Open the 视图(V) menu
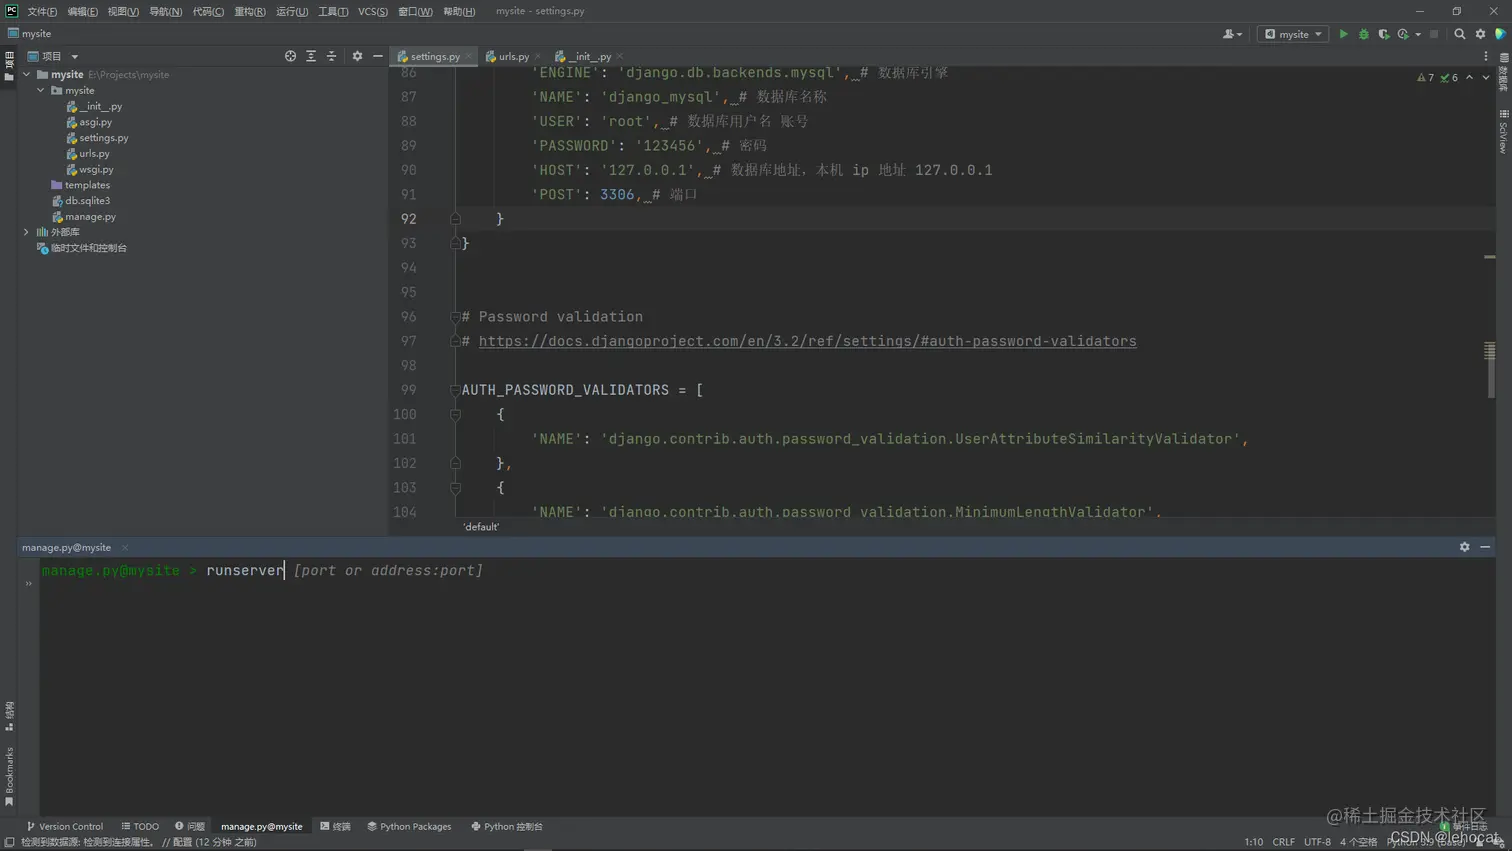Screen dimensions: 1512x851 point(123,11)
